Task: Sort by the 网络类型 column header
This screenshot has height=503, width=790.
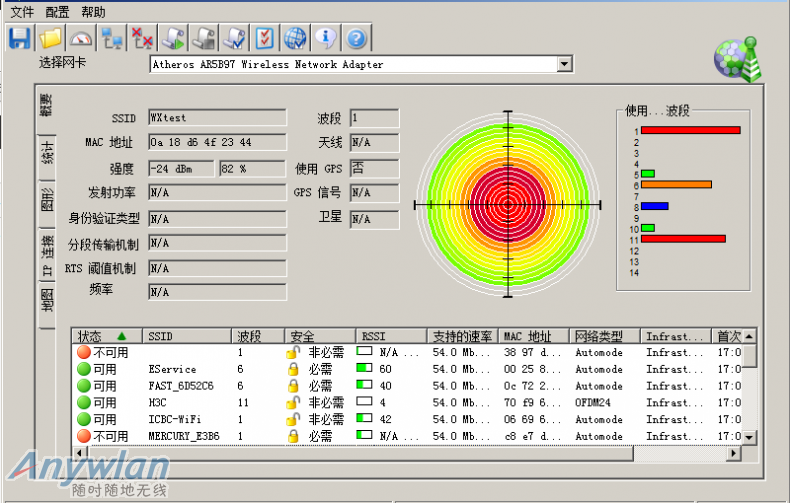Action: tap(605, 336)
